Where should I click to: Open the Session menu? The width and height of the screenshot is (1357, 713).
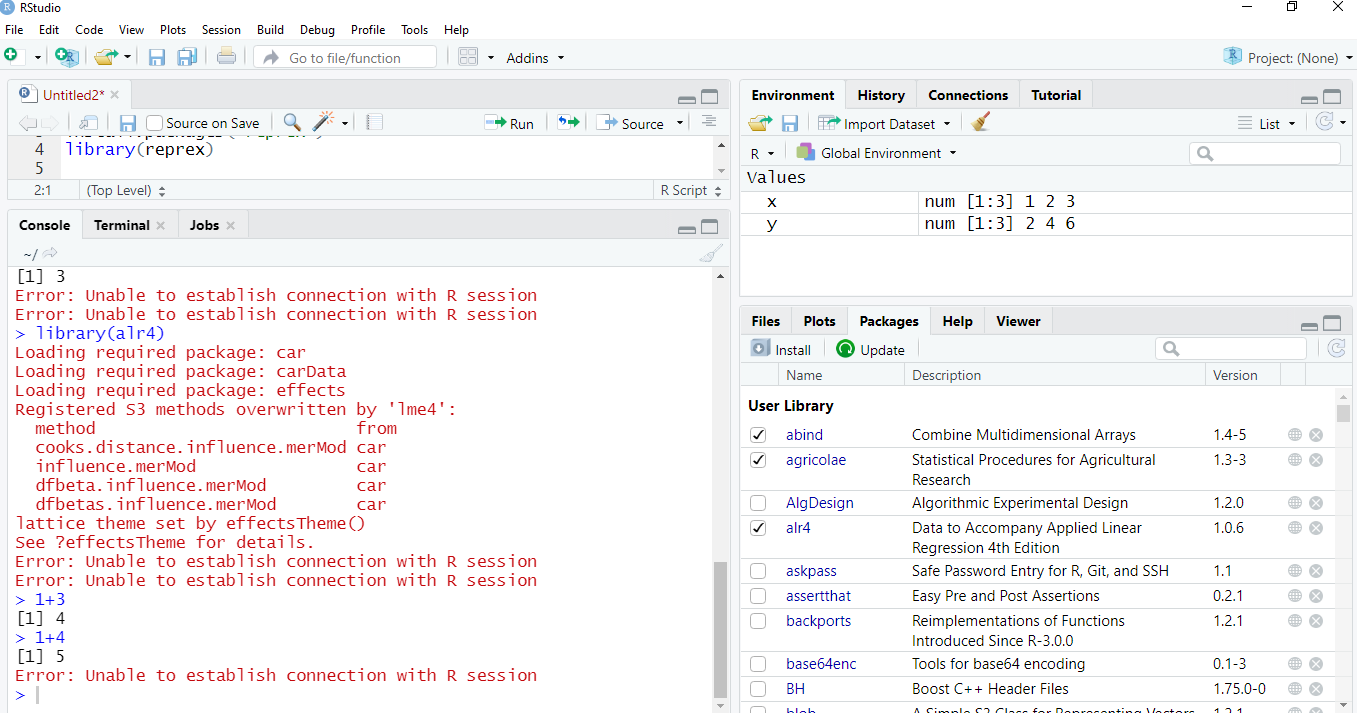[221, 30]
